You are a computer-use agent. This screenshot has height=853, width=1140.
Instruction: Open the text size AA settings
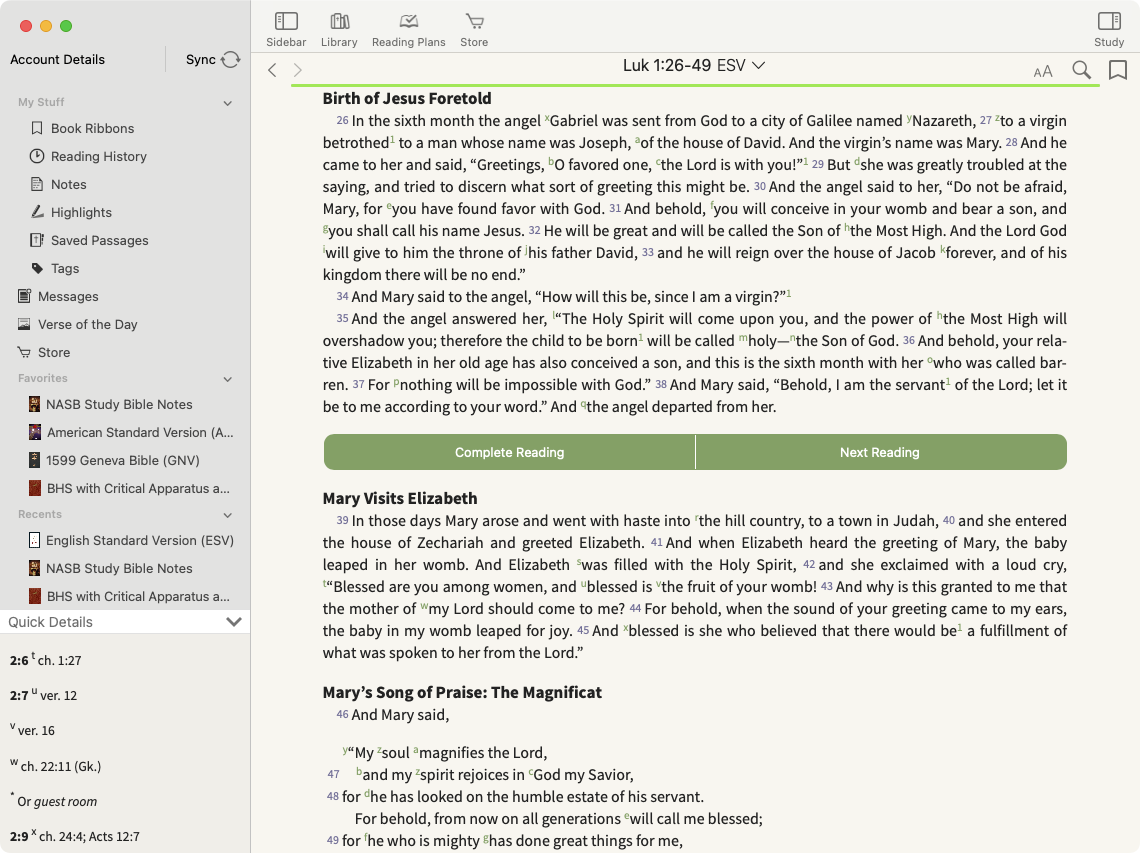click(x=1043, y=71)
